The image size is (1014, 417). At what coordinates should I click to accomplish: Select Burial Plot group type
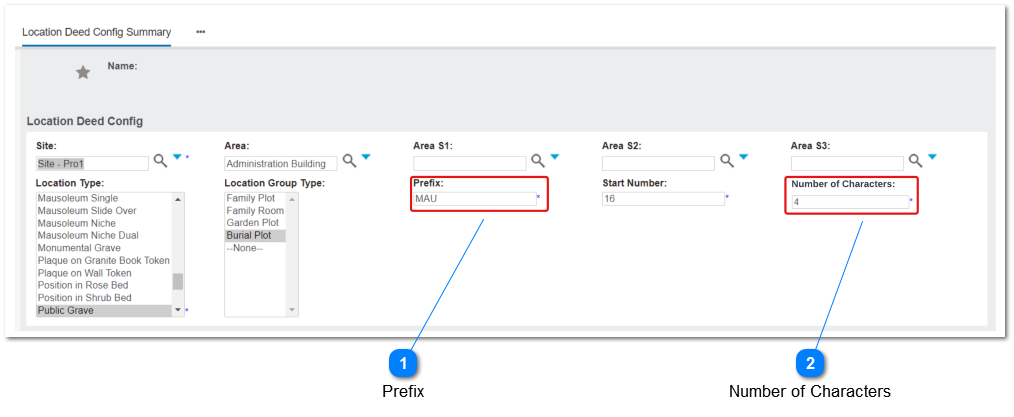click(x=255, y=235)
